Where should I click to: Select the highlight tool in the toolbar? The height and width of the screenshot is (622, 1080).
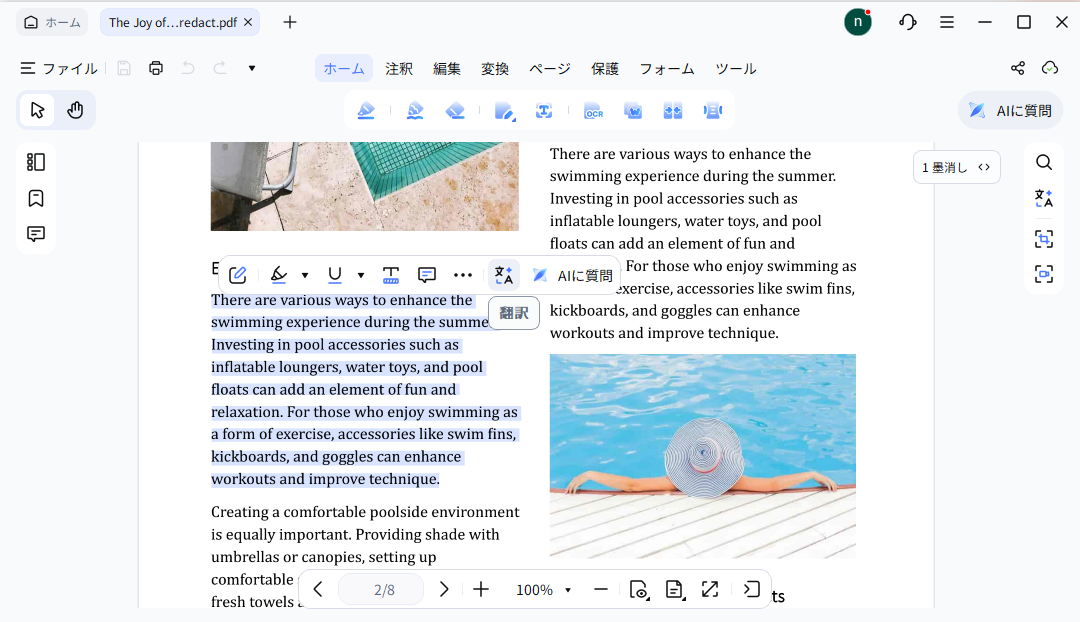(365, 110)
